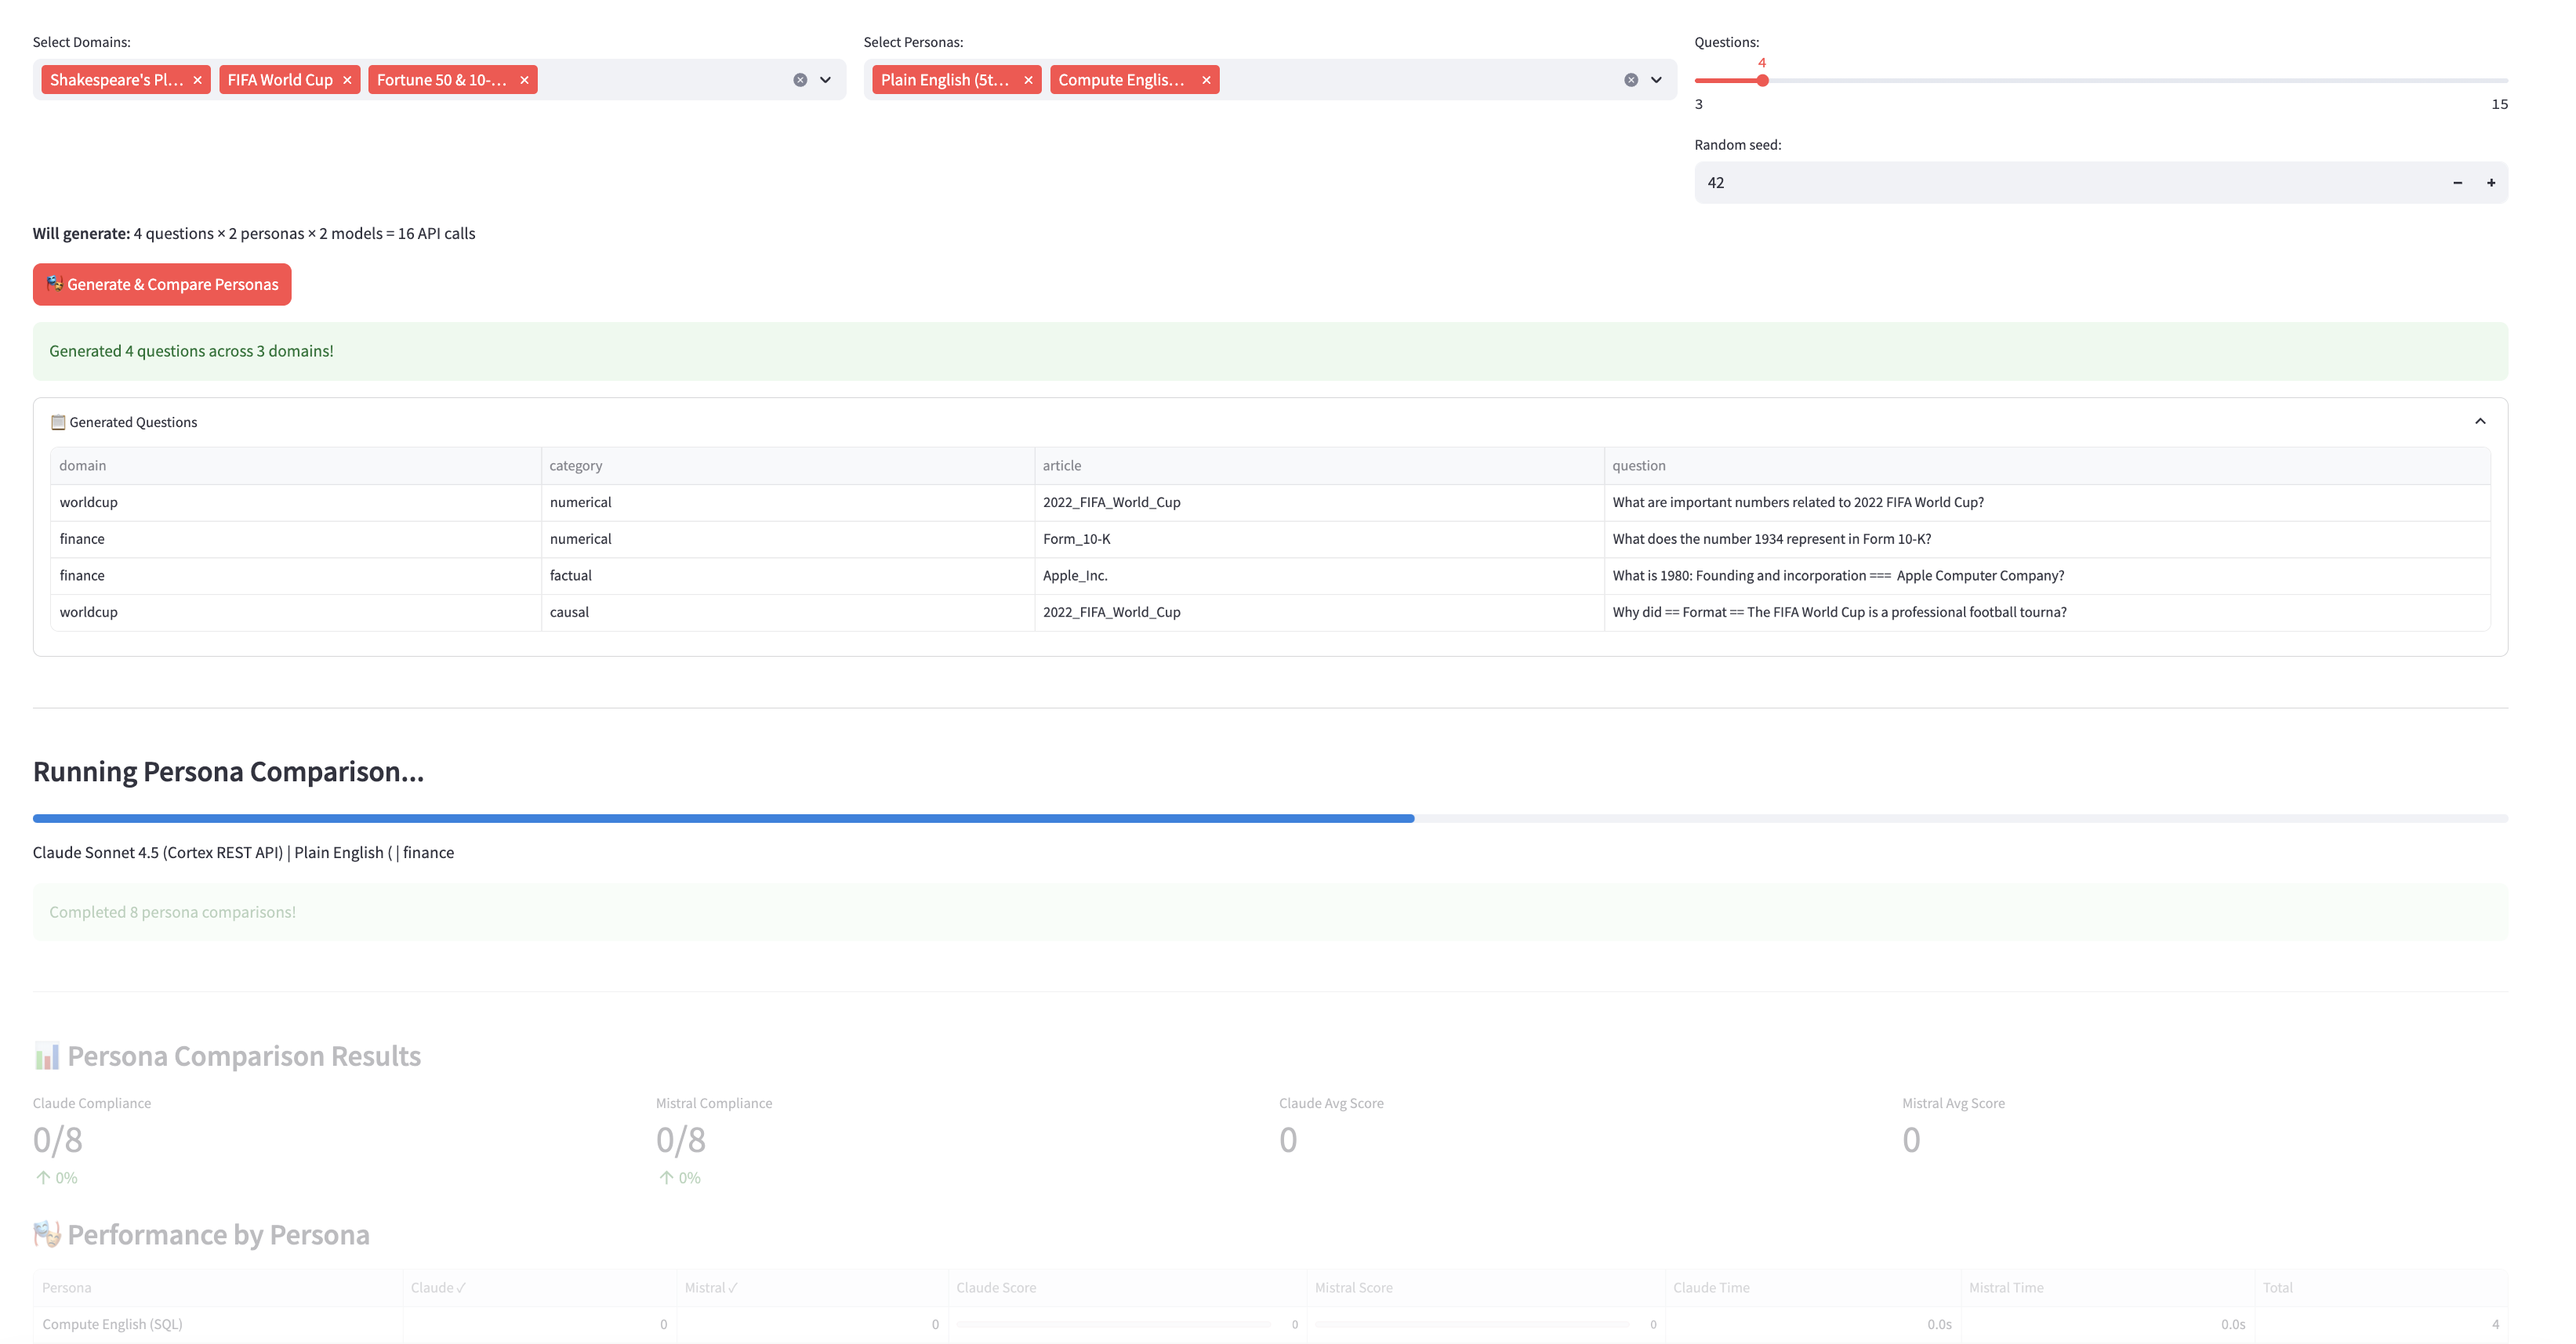Open the Select Domains dropdown
The height and width of the screenshot is (1344, 2576).
coord(824,79)
